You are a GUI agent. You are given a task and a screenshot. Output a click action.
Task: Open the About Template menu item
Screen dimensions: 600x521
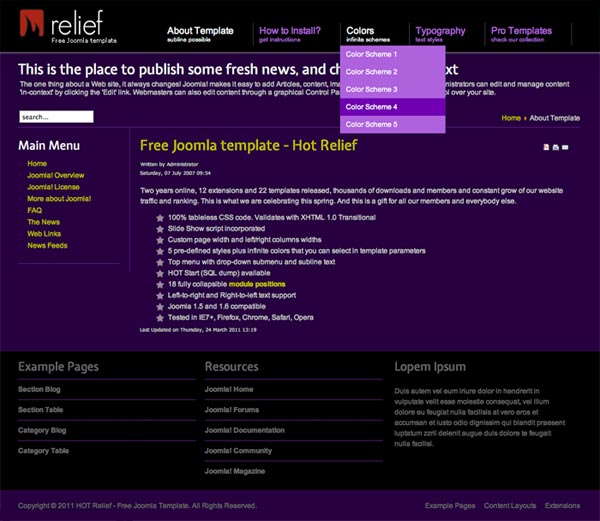200,34
